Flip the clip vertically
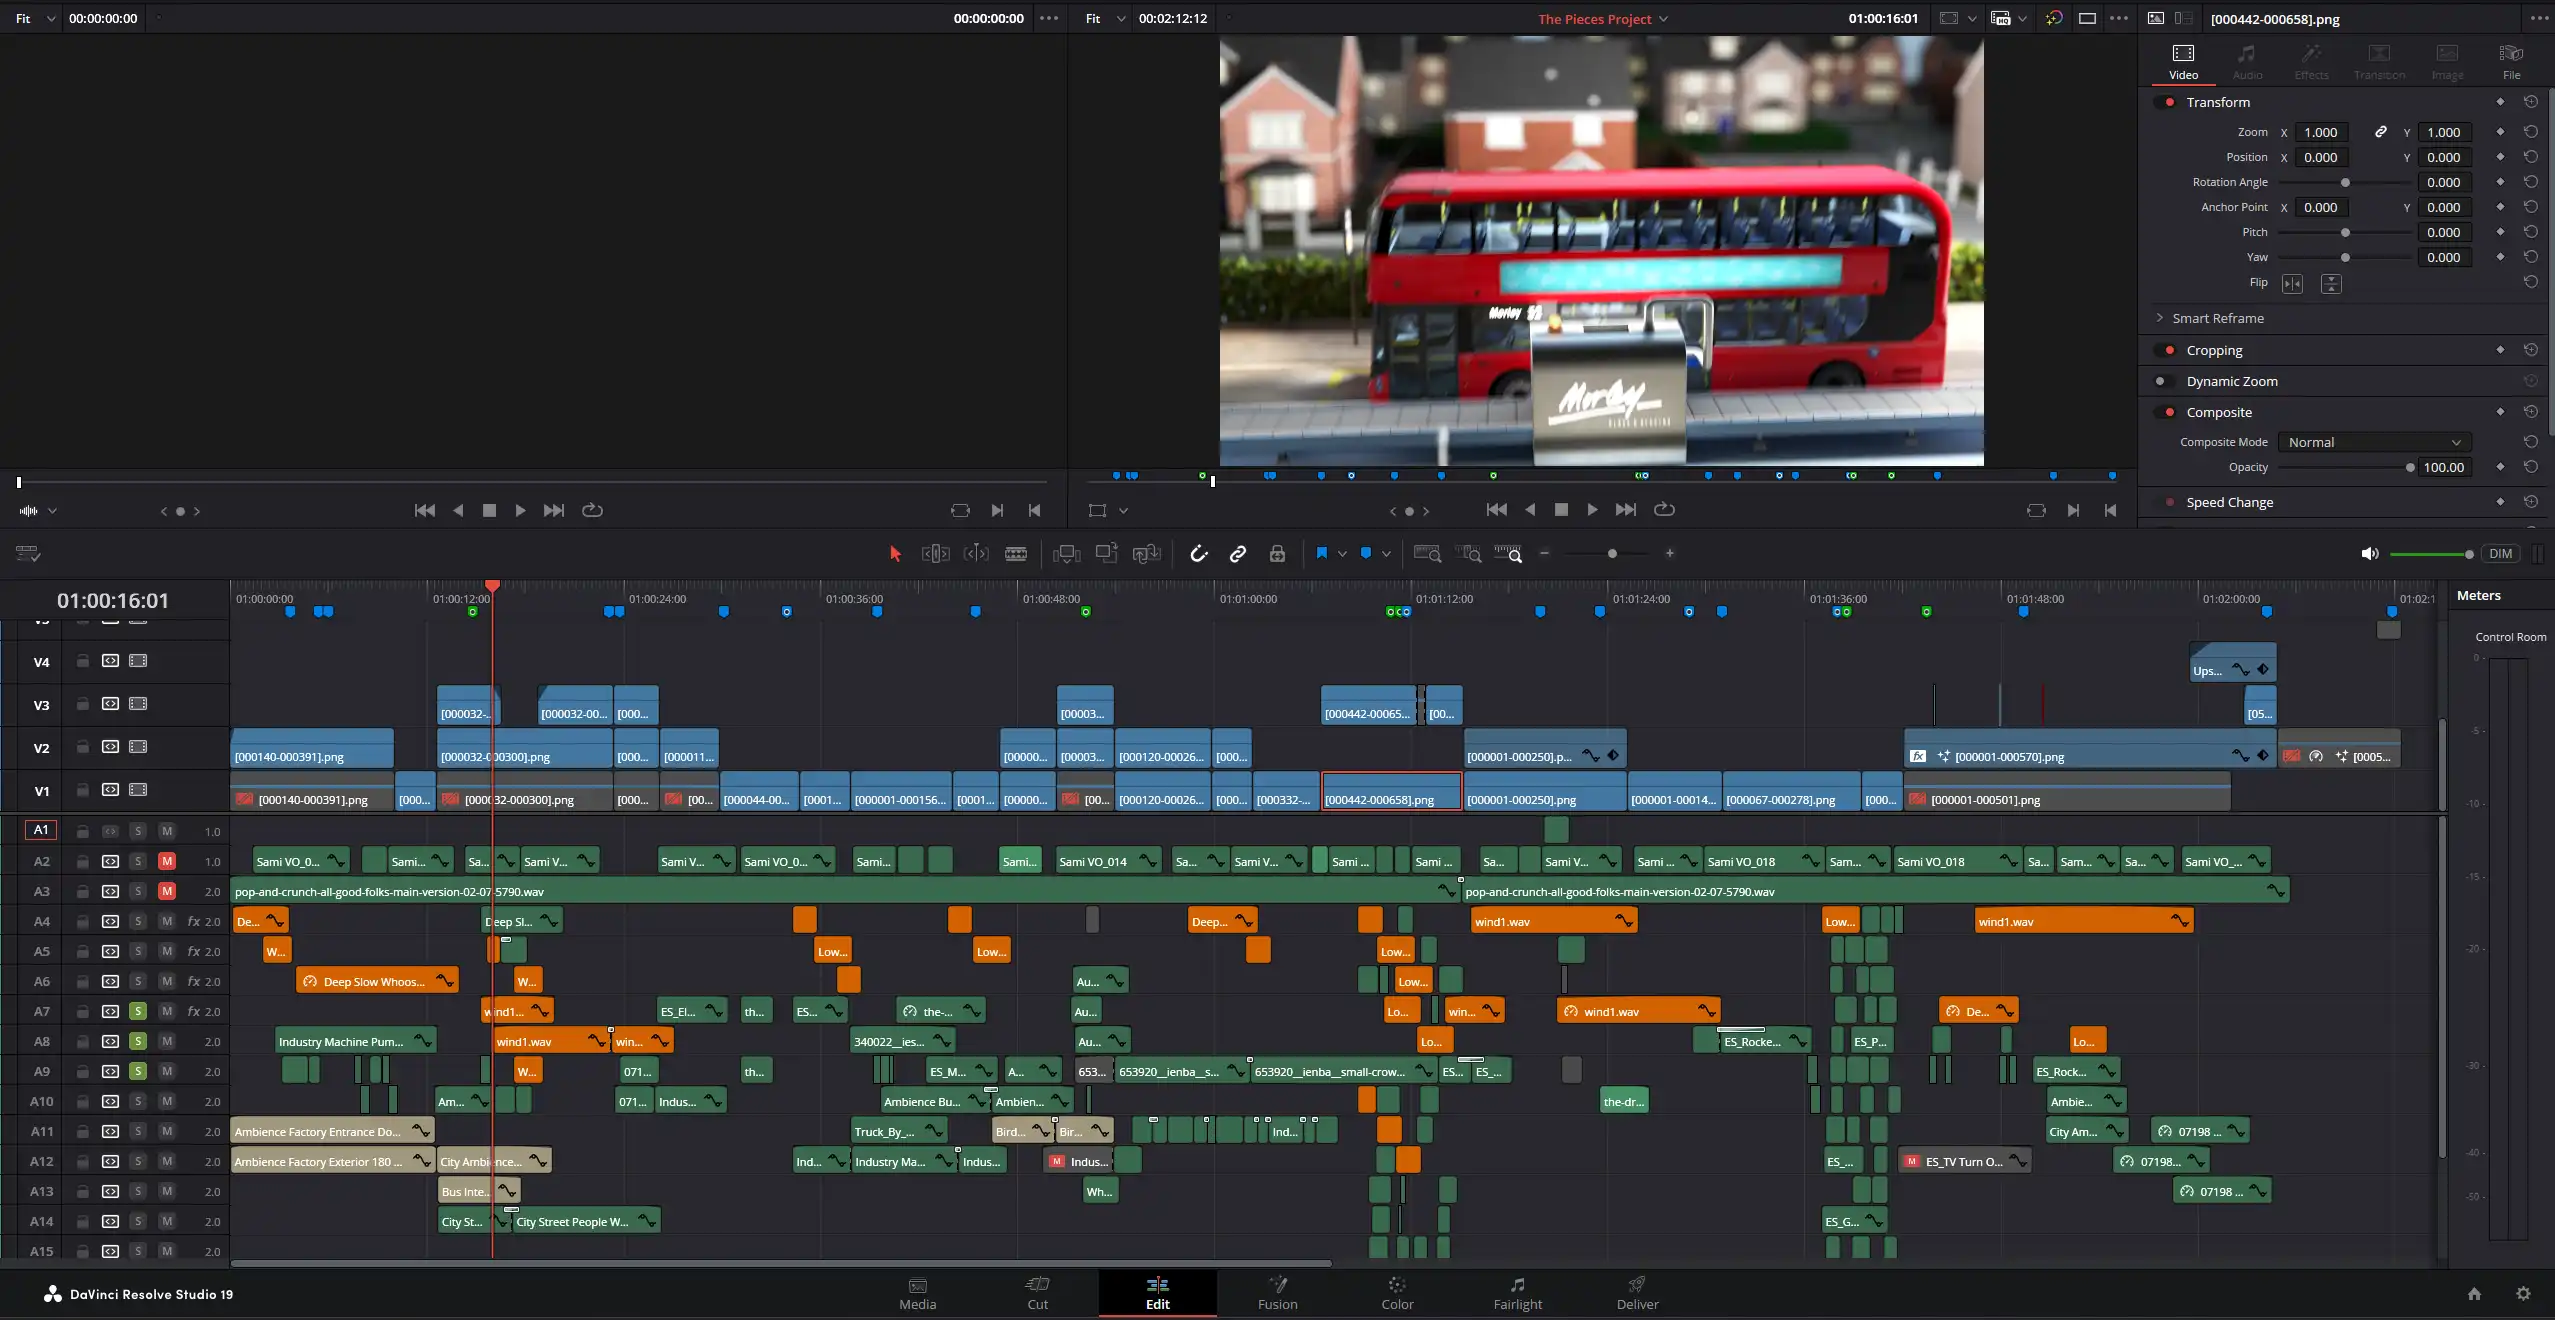2555x1320 pixels. click(x=2331, y=284)
